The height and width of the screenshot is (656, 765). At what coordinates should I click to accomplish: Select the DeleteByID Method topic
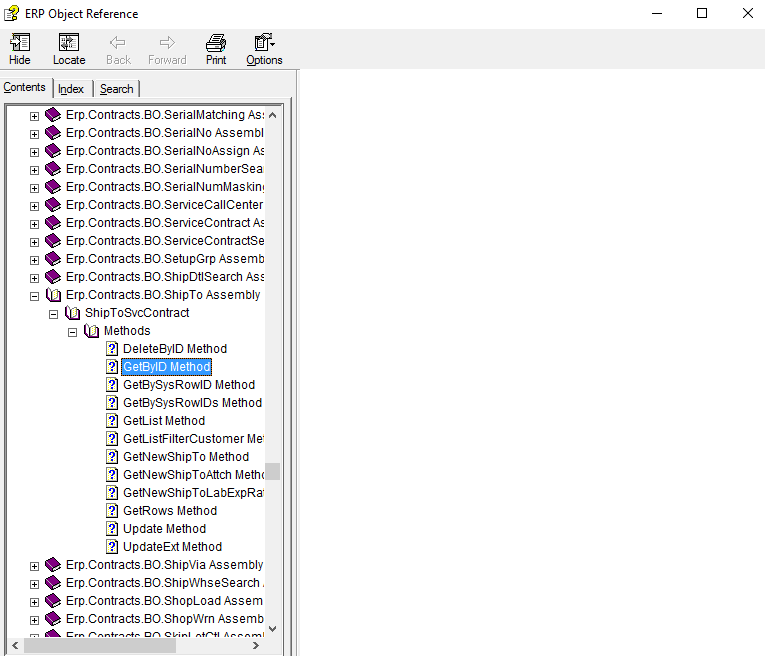(x=175, y=349)
